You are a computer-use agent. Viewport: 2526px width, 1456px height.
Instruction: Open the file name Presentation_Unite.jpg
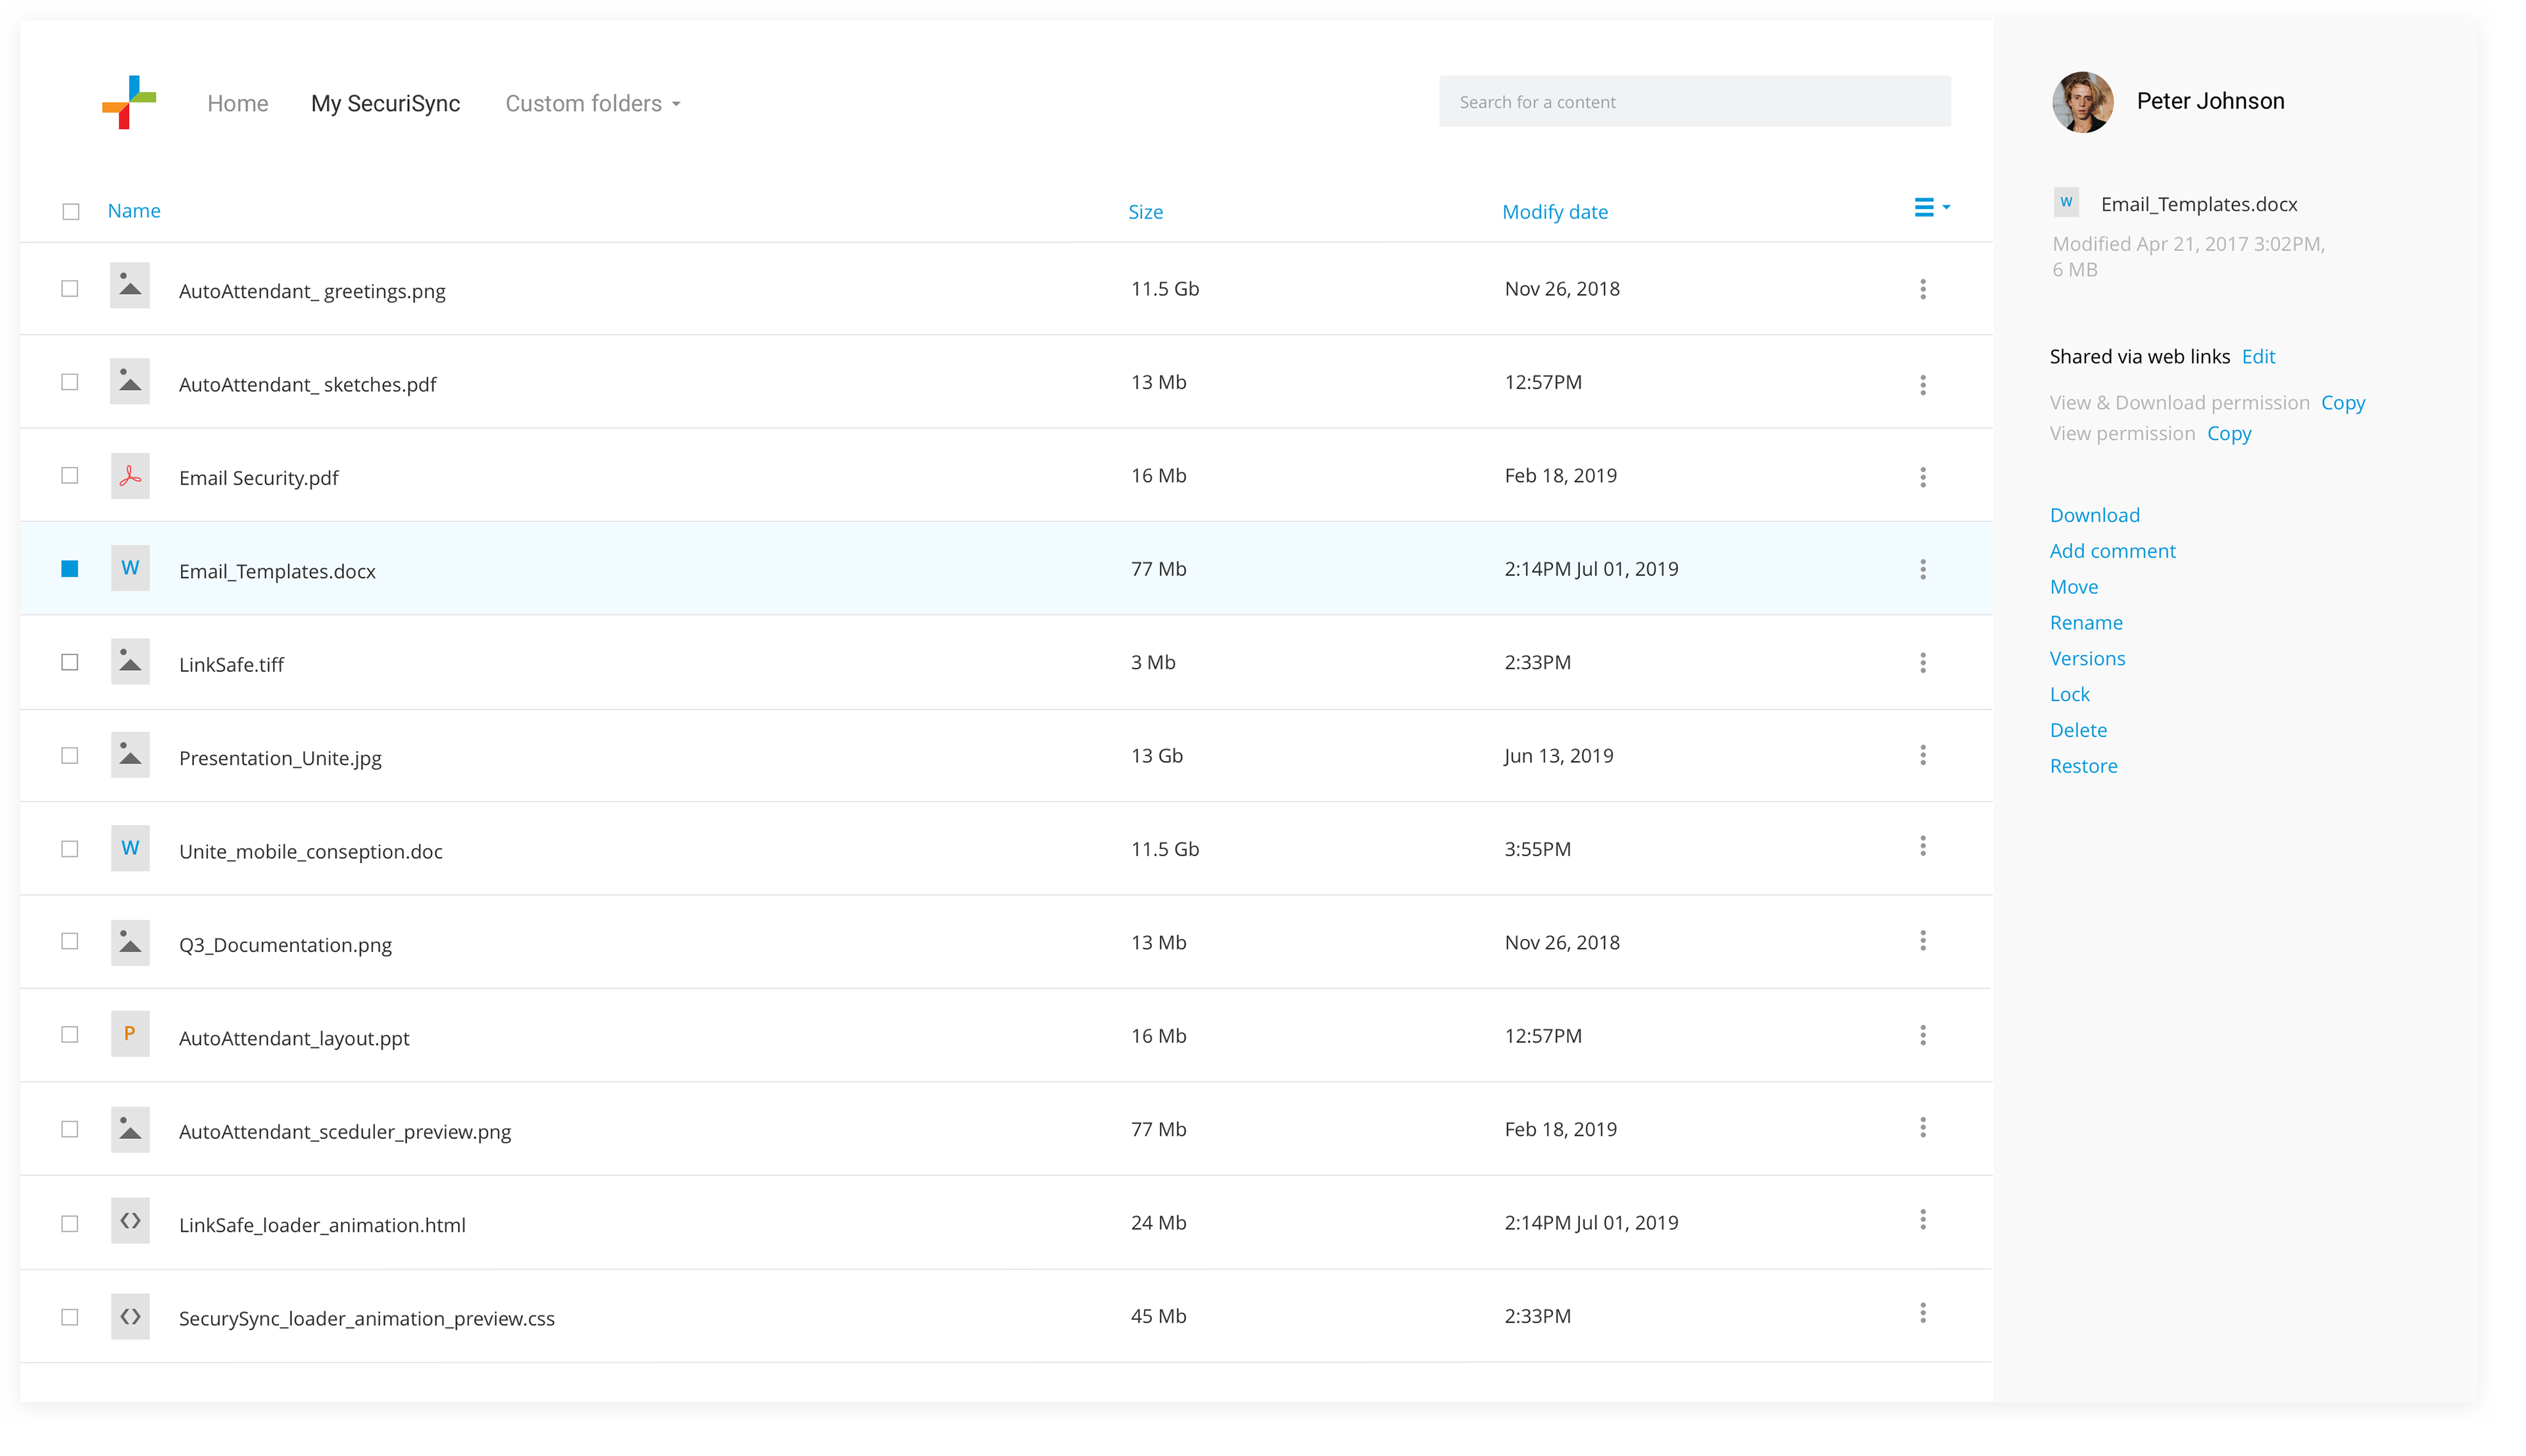tap(280, 758)
